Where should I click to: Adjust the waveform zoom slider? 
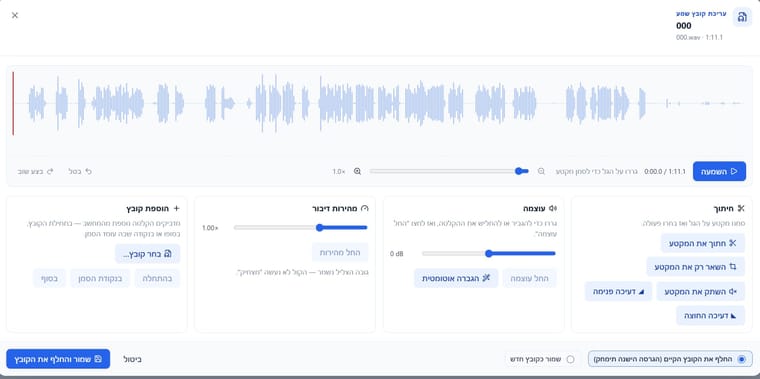click(x=449, y=171)
